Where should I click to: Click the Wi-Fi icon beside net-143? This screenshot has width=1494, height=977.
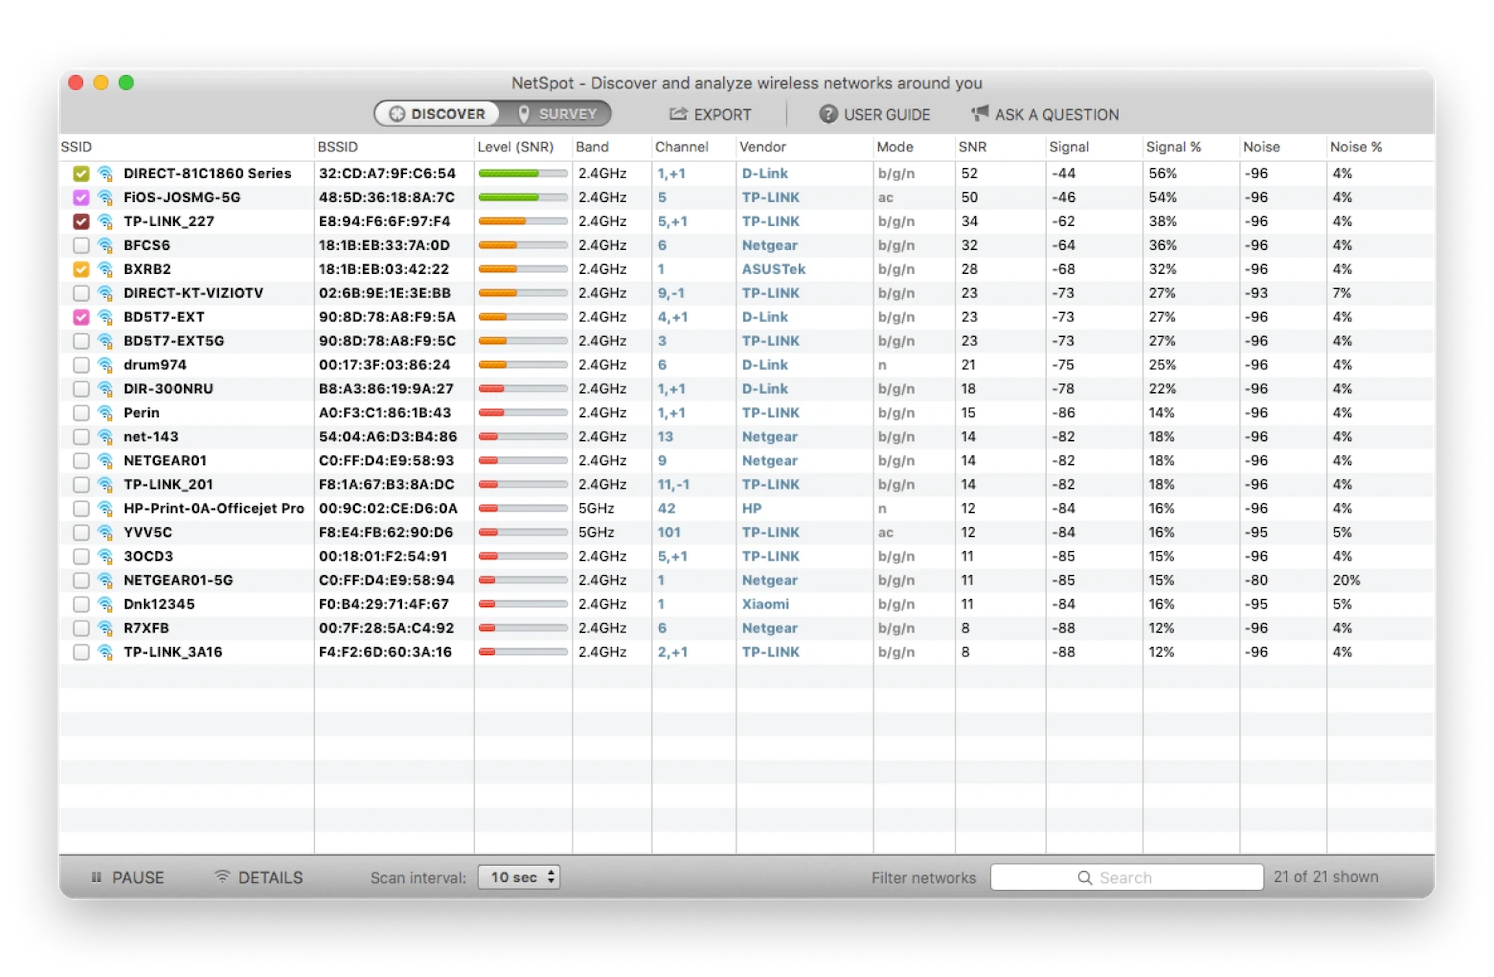(105, 437)
